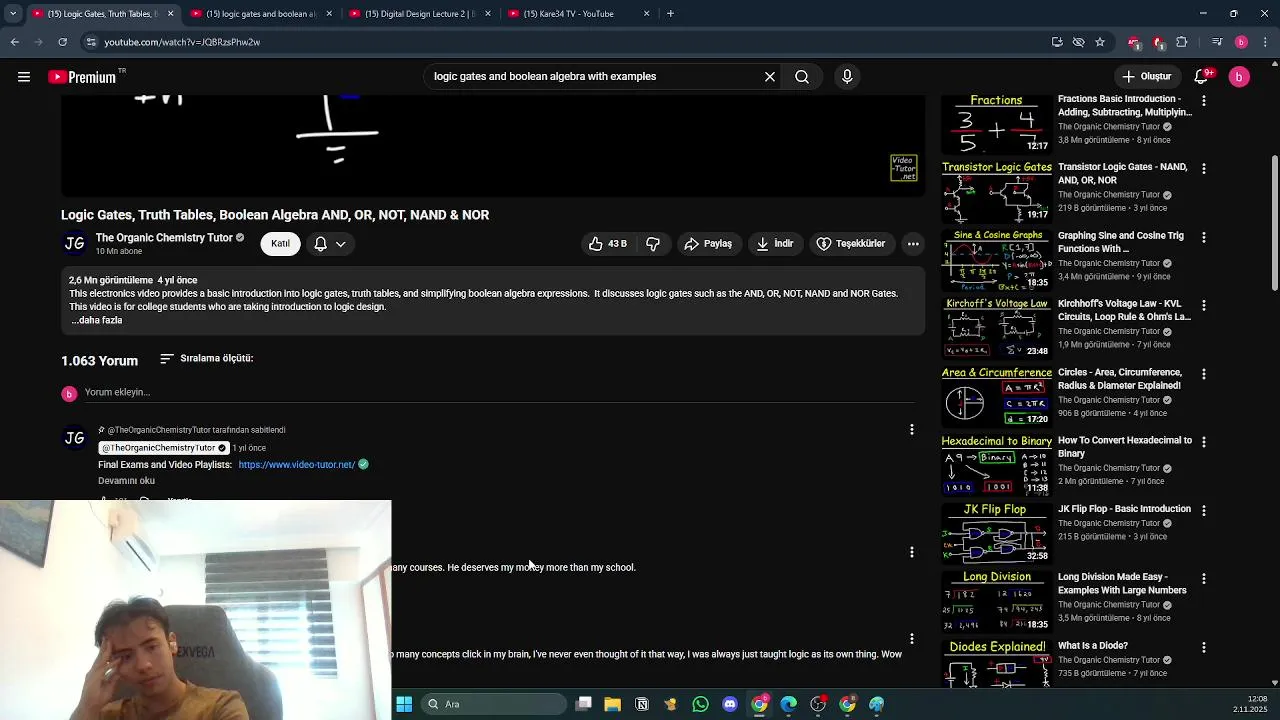The height and width of the screenshot is (720, 1280).
Task: Open File Explorer from the taskbar
Action: coord(612,704)
